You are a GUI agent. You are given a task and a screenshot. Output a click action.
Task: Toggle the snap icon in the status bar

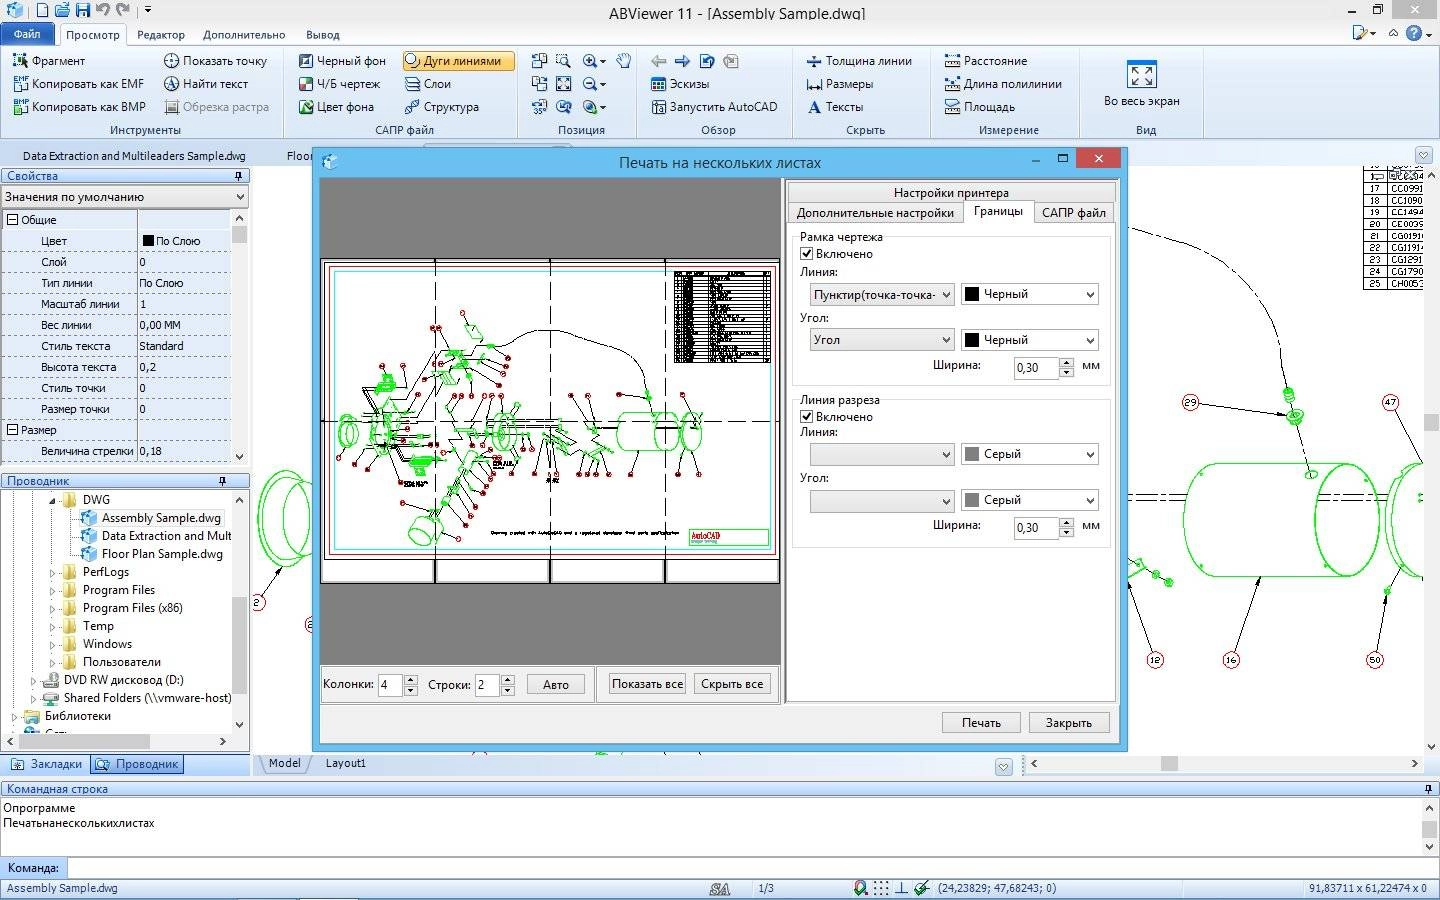click(x=861, y=888)
